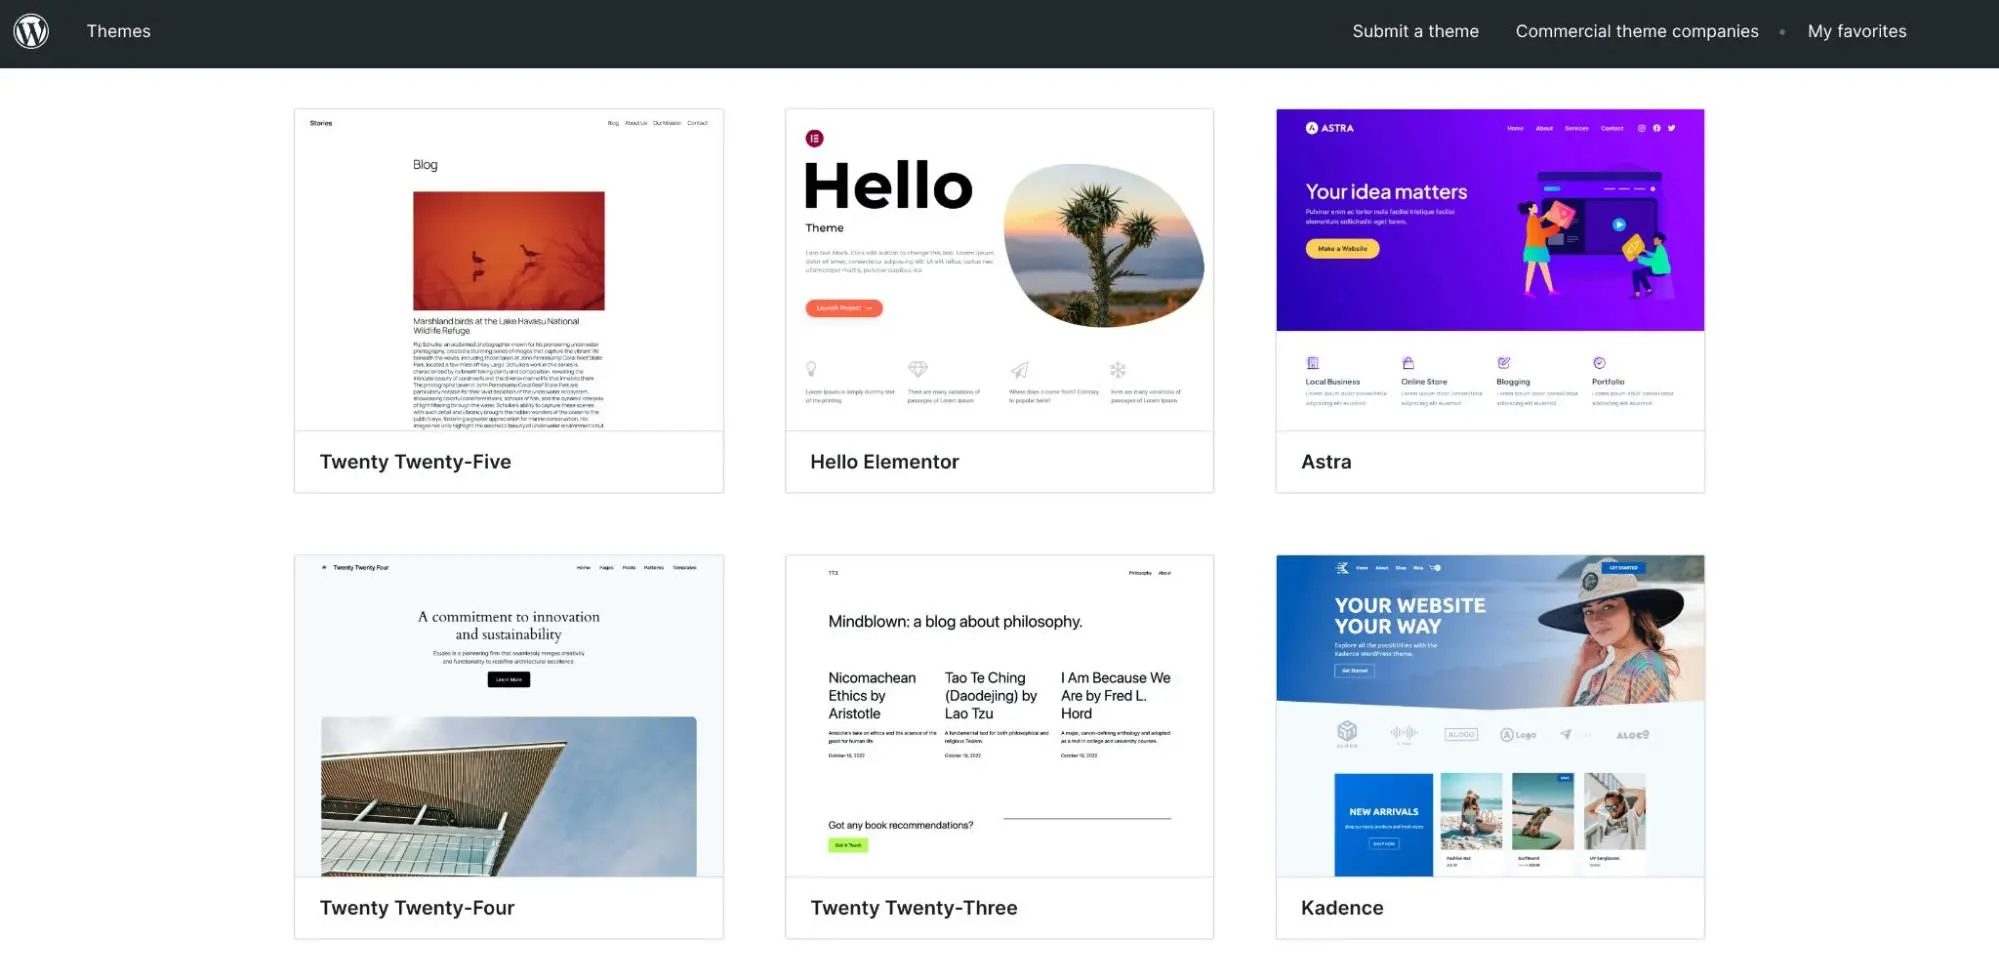Click Submit a theme
This screenshot has width=1999, height=954.
tap(1414, 31)
